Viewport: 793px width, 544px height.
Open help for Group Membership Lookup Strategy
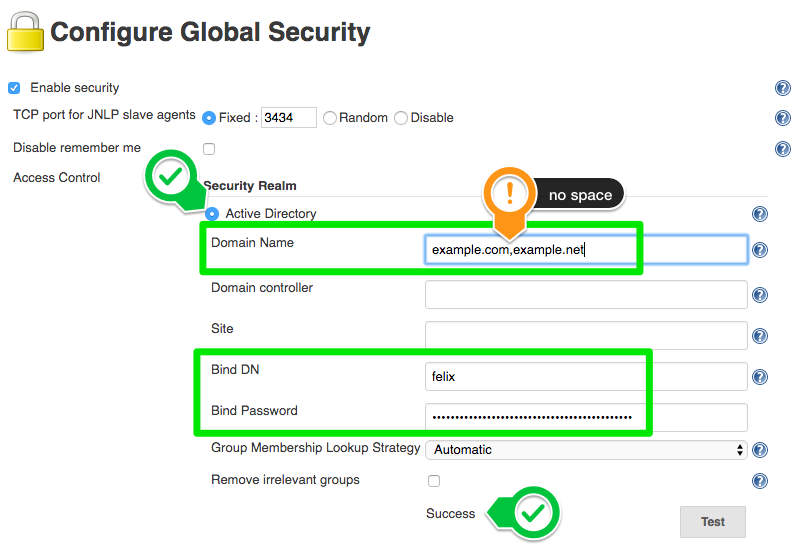(x=760, y=449)
